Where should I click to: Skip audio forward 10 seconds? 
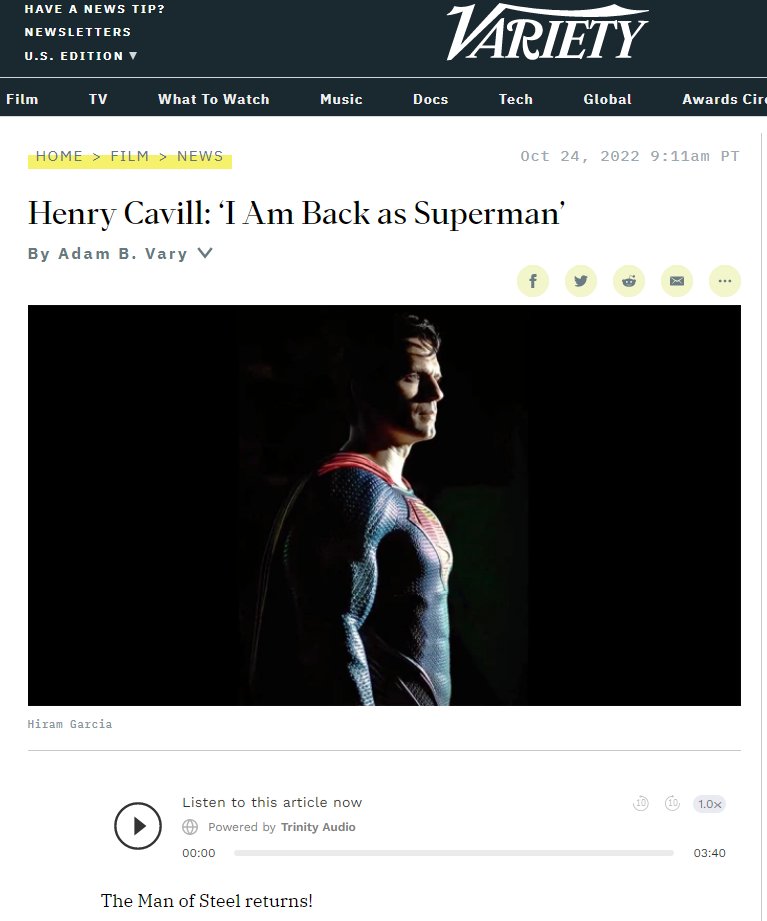672,803
